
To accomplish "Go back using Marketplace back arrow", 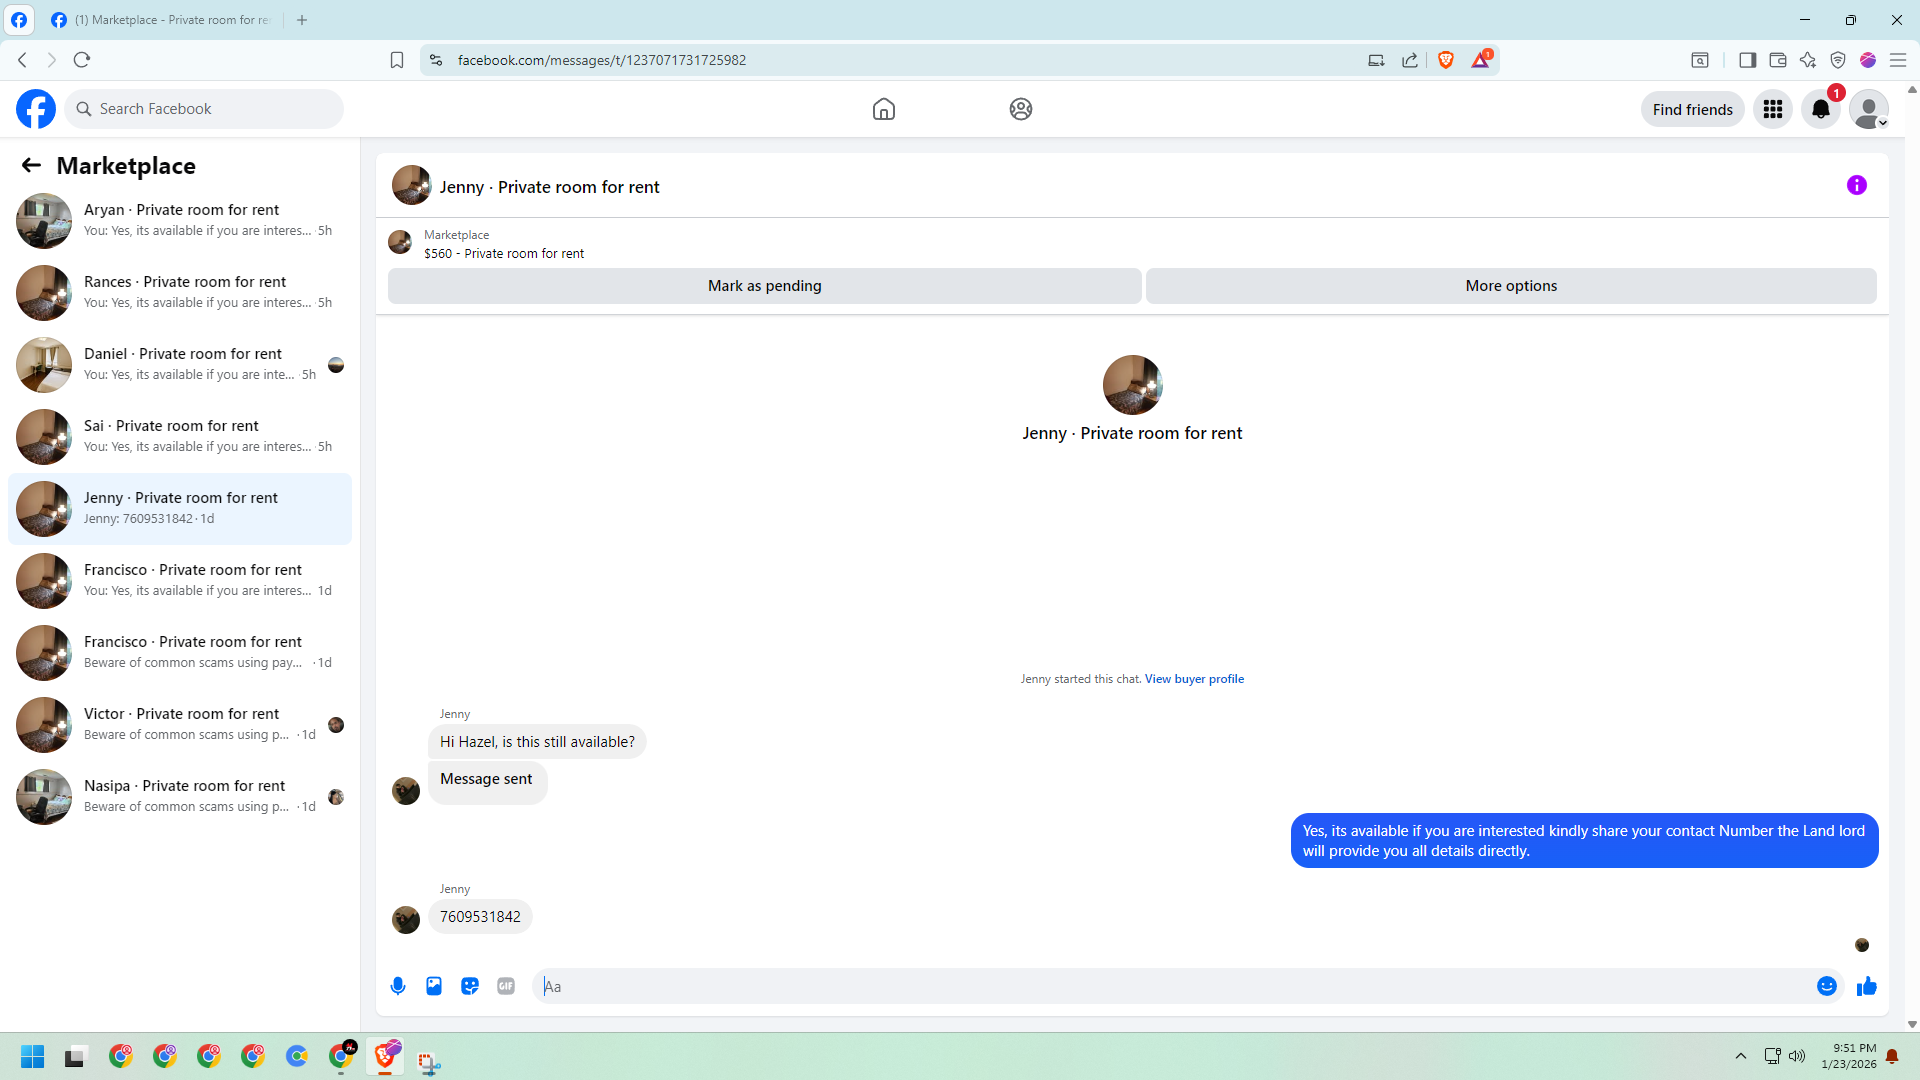I will pyautogui.click(x=31, y=165).
